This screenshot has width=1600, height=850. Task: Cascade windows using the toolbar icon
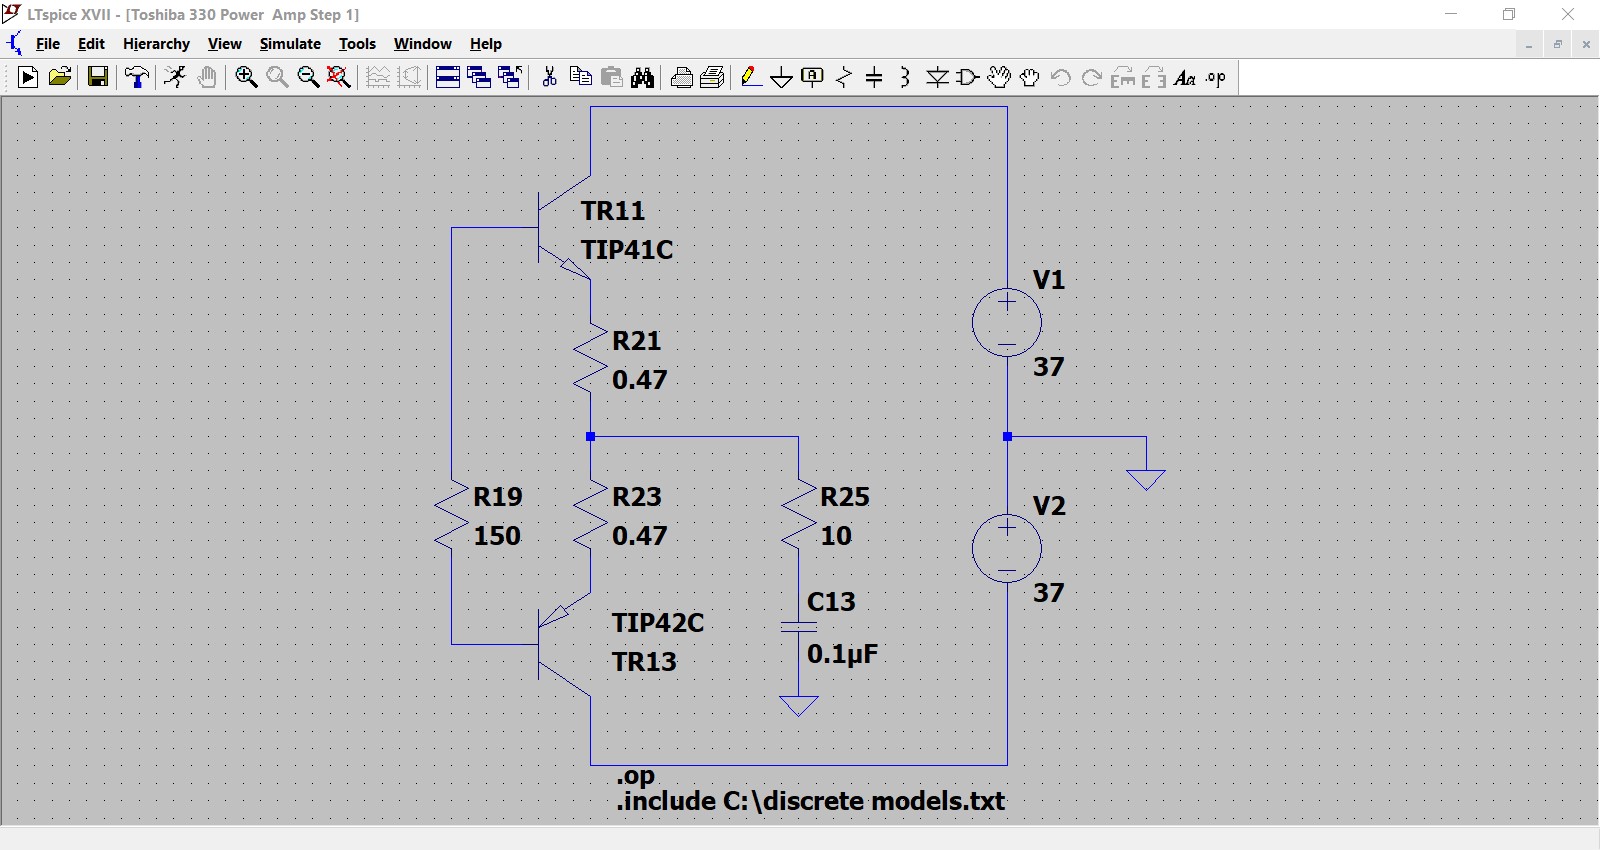coord(479,77)
